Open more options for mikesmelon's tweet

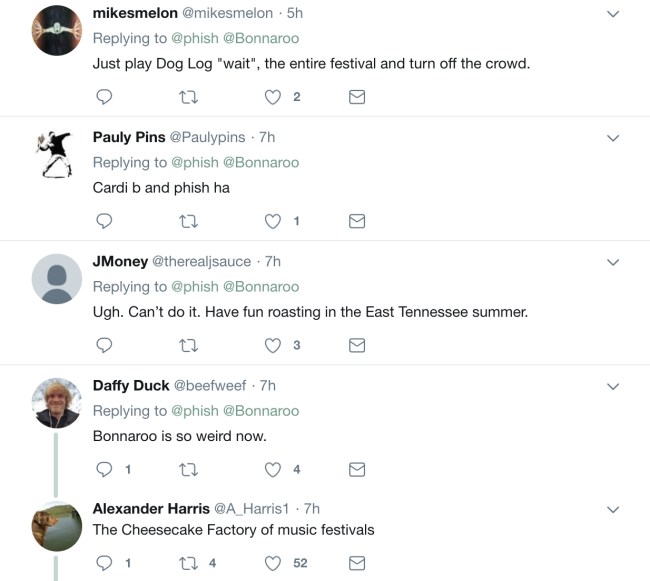point(613,14)
